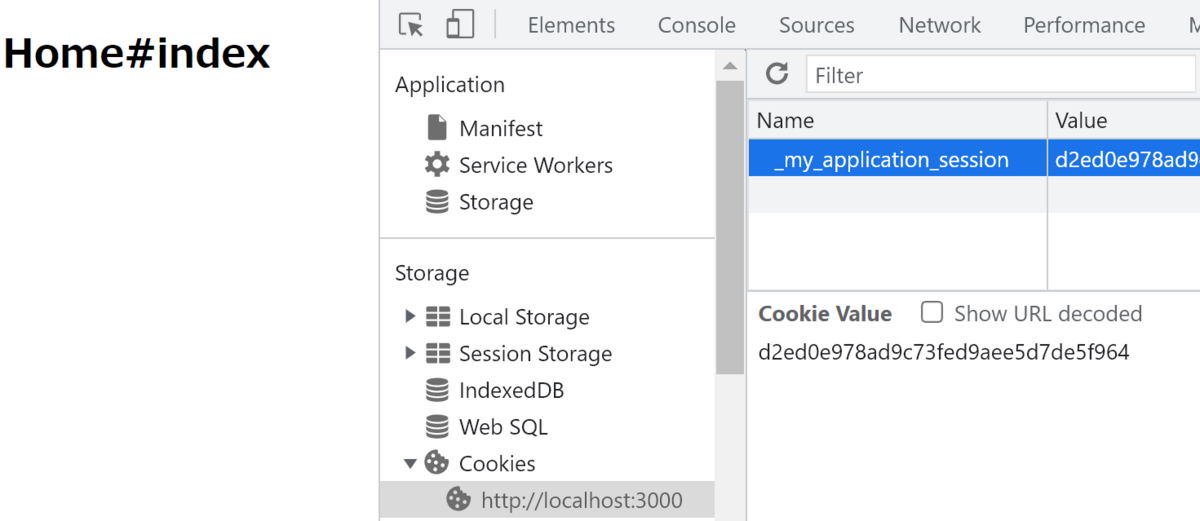Open the Console tab
The height and width of the screenshot is (521, 1200).
click(x=696, y=25)
